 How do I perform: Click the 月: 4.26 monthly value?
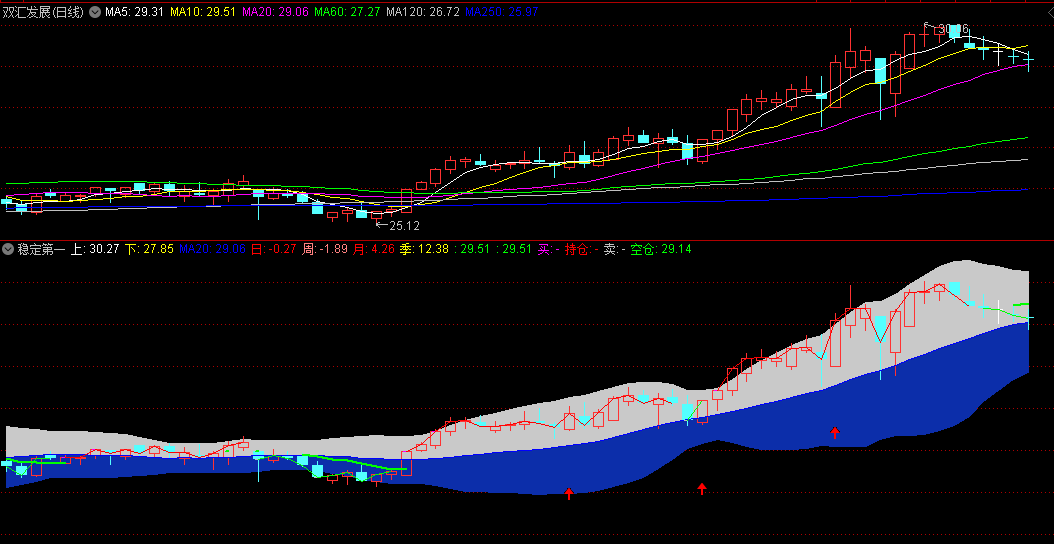click(x=374, y=249)
